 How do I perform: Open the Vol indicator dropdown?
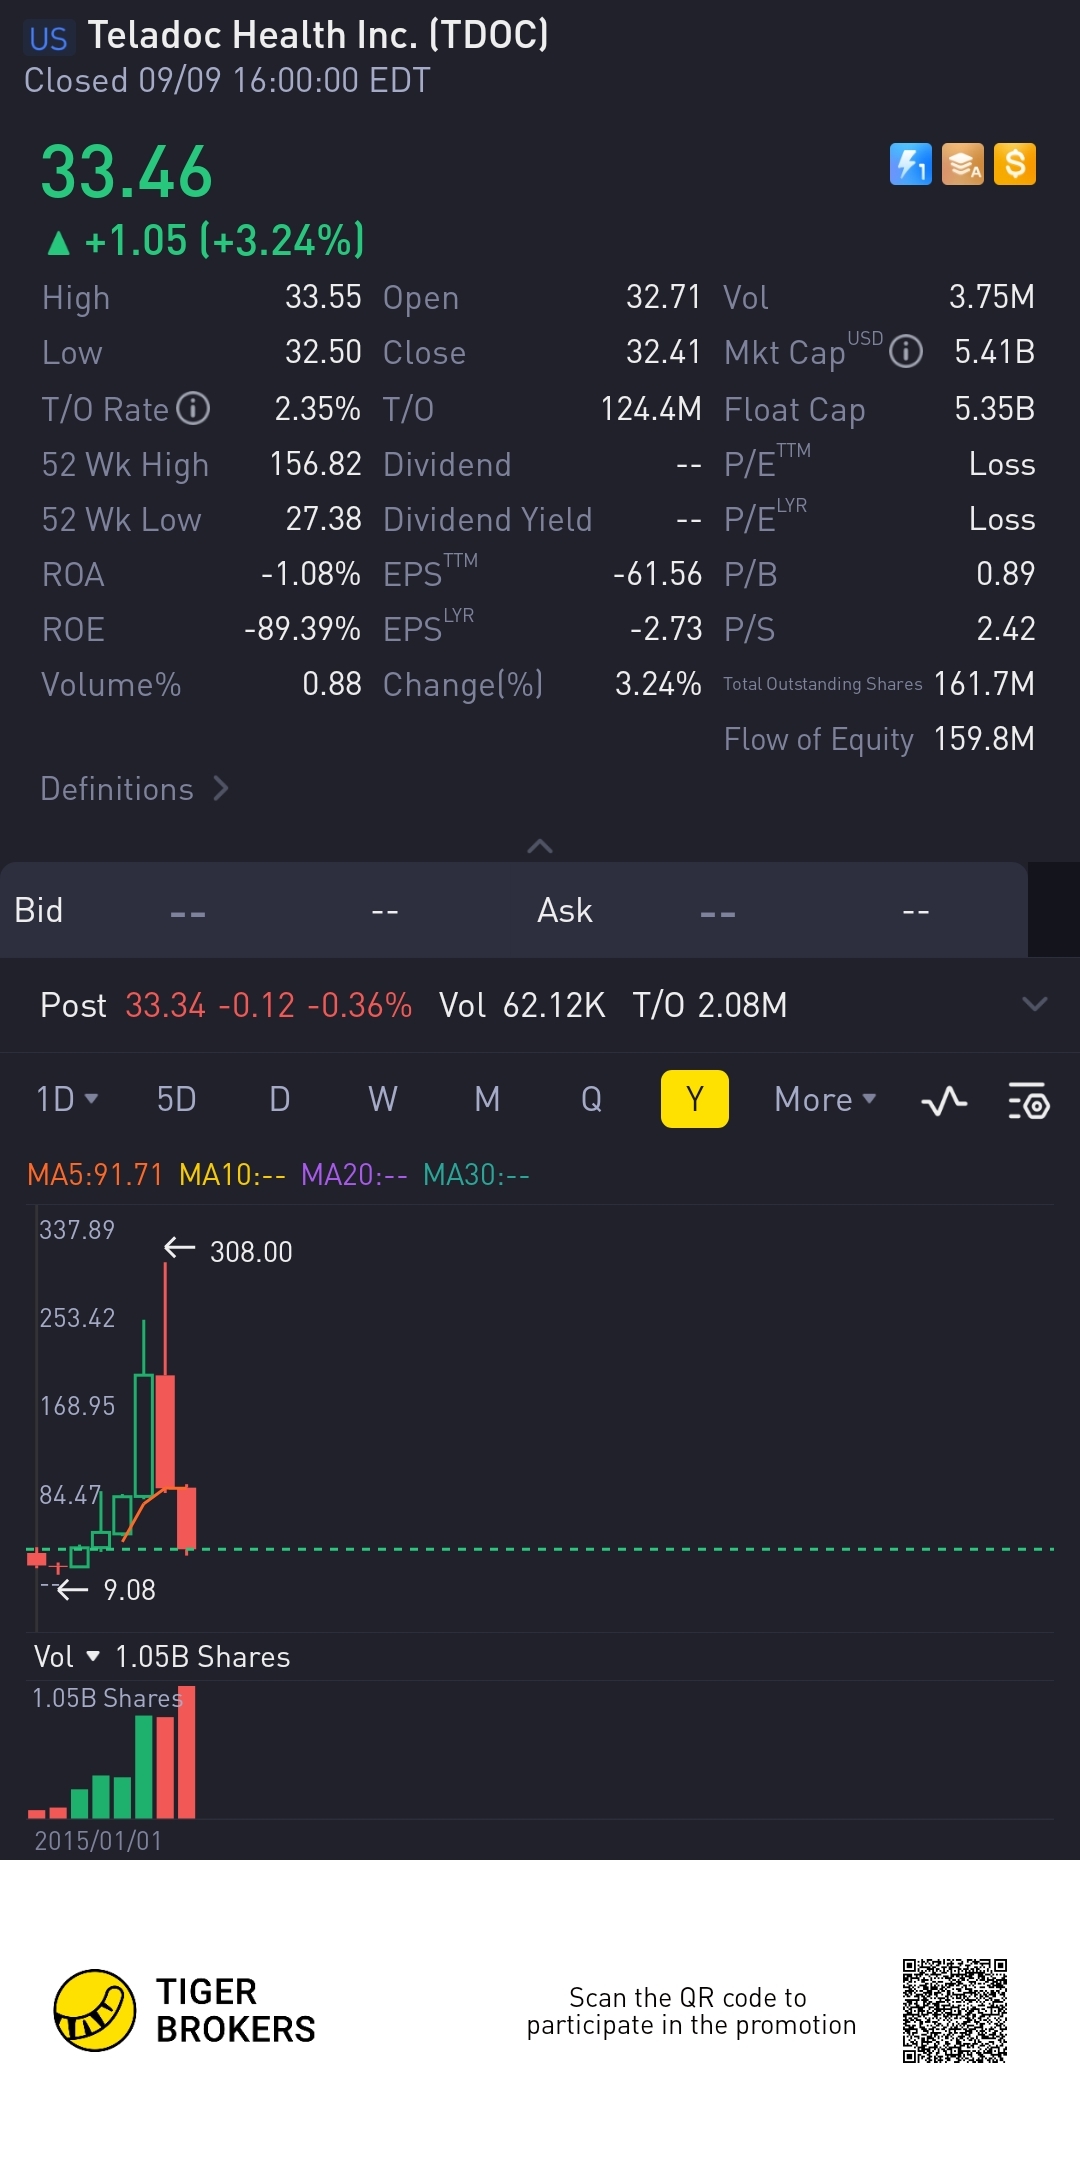[x=67, y=1657]
